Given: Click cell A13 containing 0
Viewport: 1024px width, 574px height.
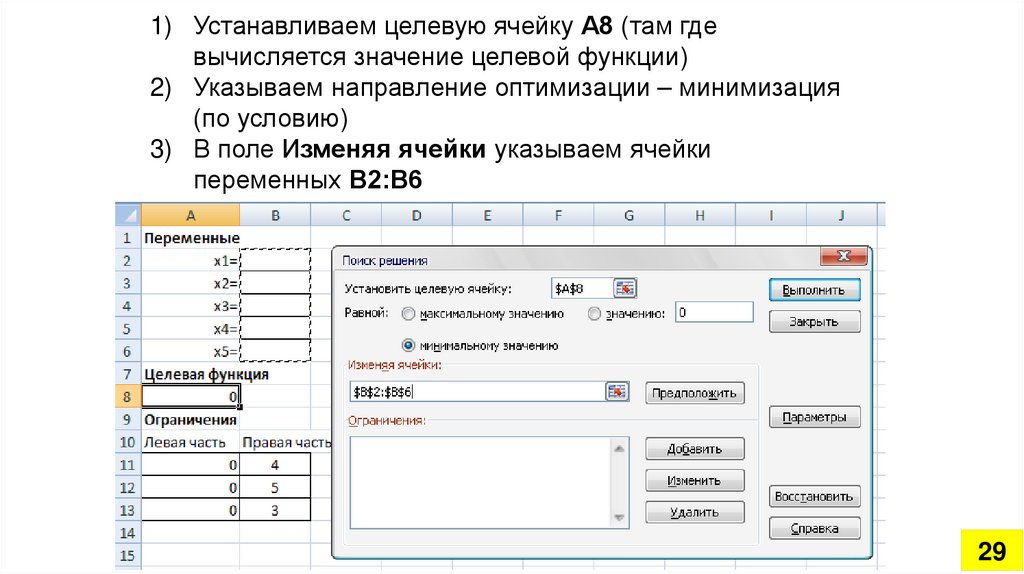Looking at the screenshot, I should coord(190,510).
